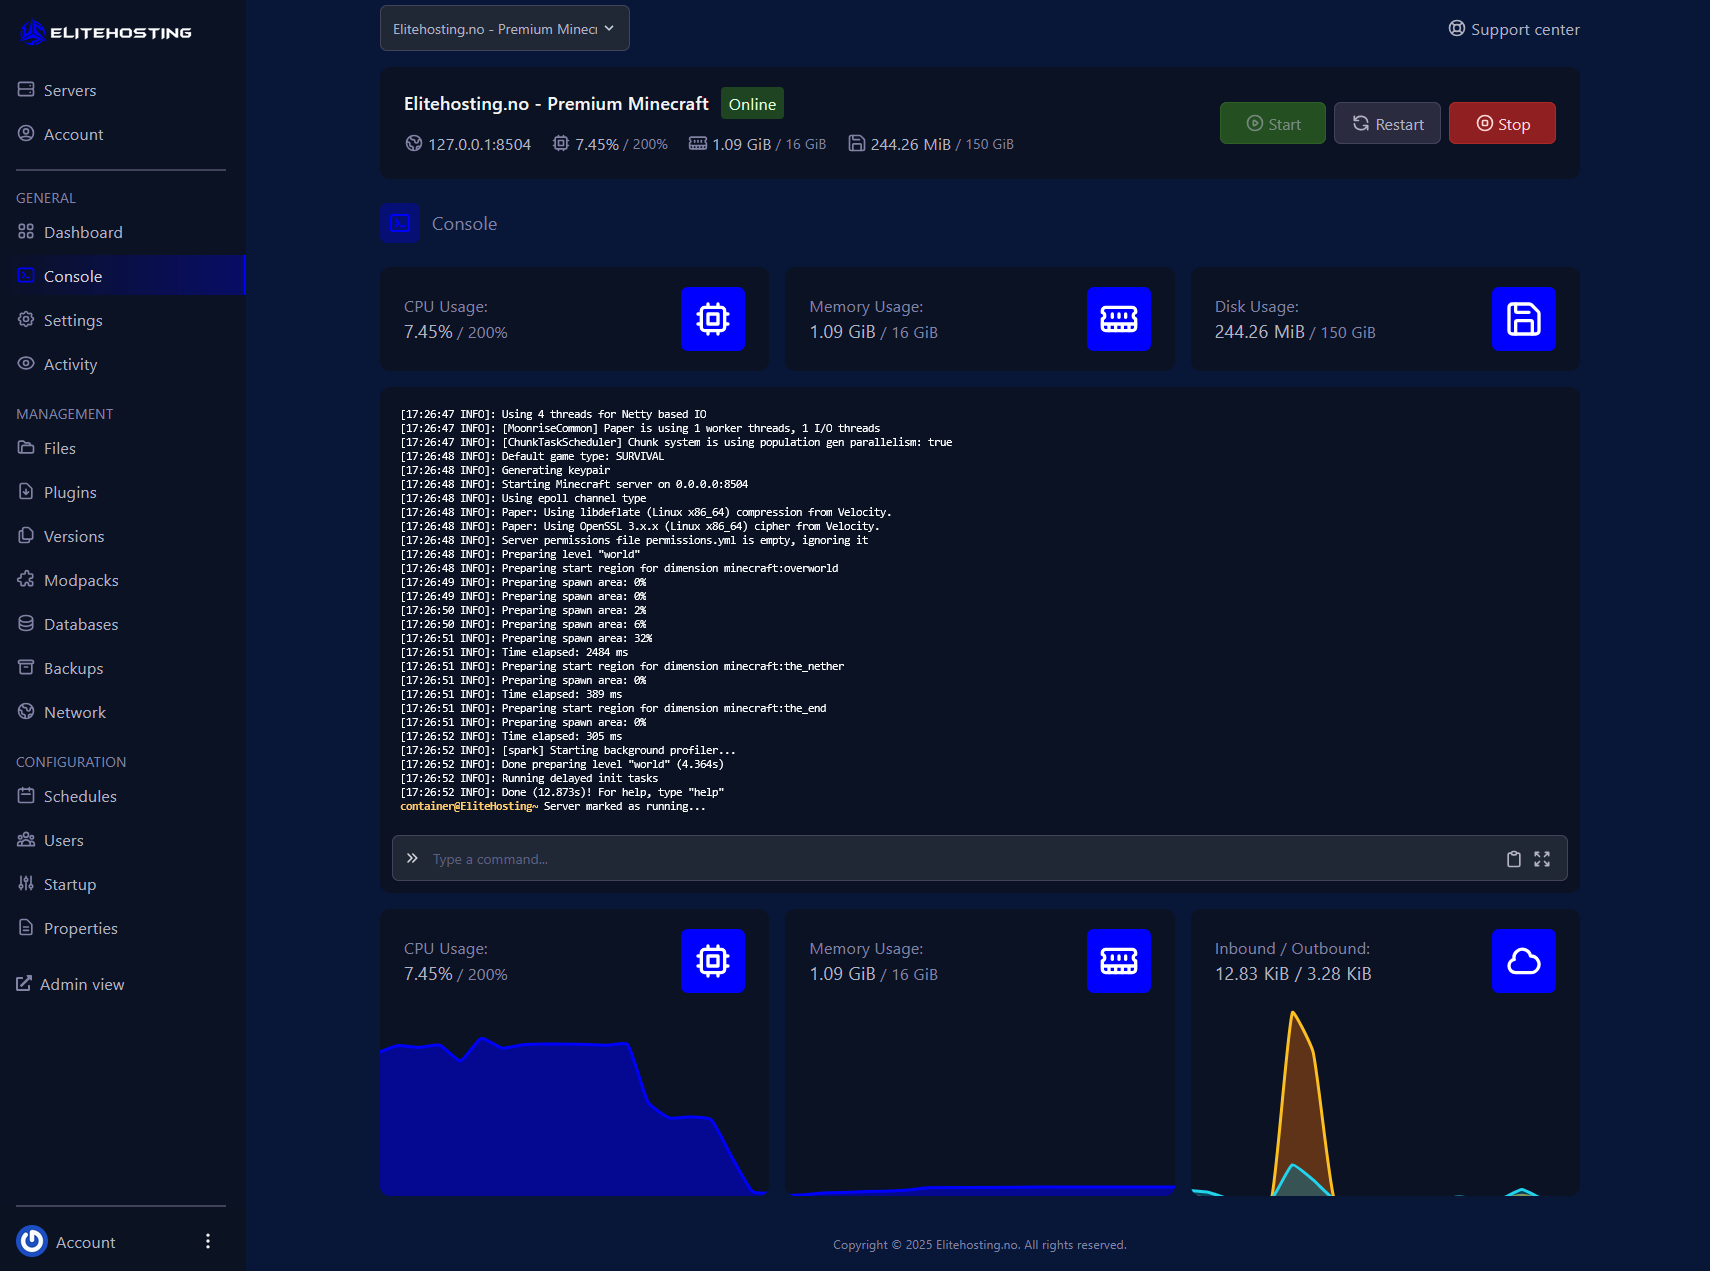
Task: Click the Console header terminal icon
Action: (x=400, y=223)
